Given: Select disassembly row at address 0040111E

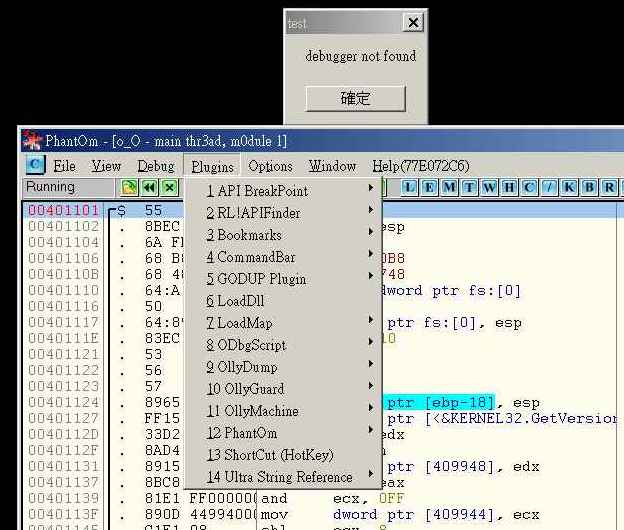Looking at the screenshot, I should pyautogui.click(x=64, y=338).
